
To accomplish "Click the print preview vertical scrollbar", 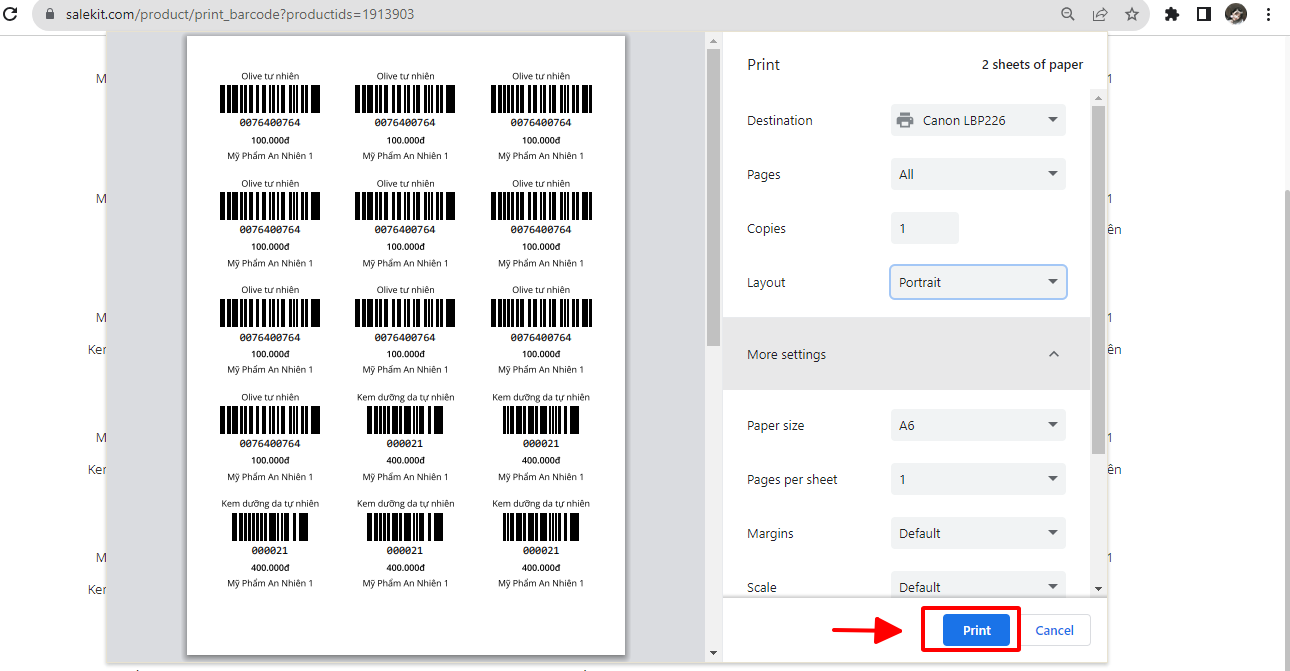I will pos(713,200).
